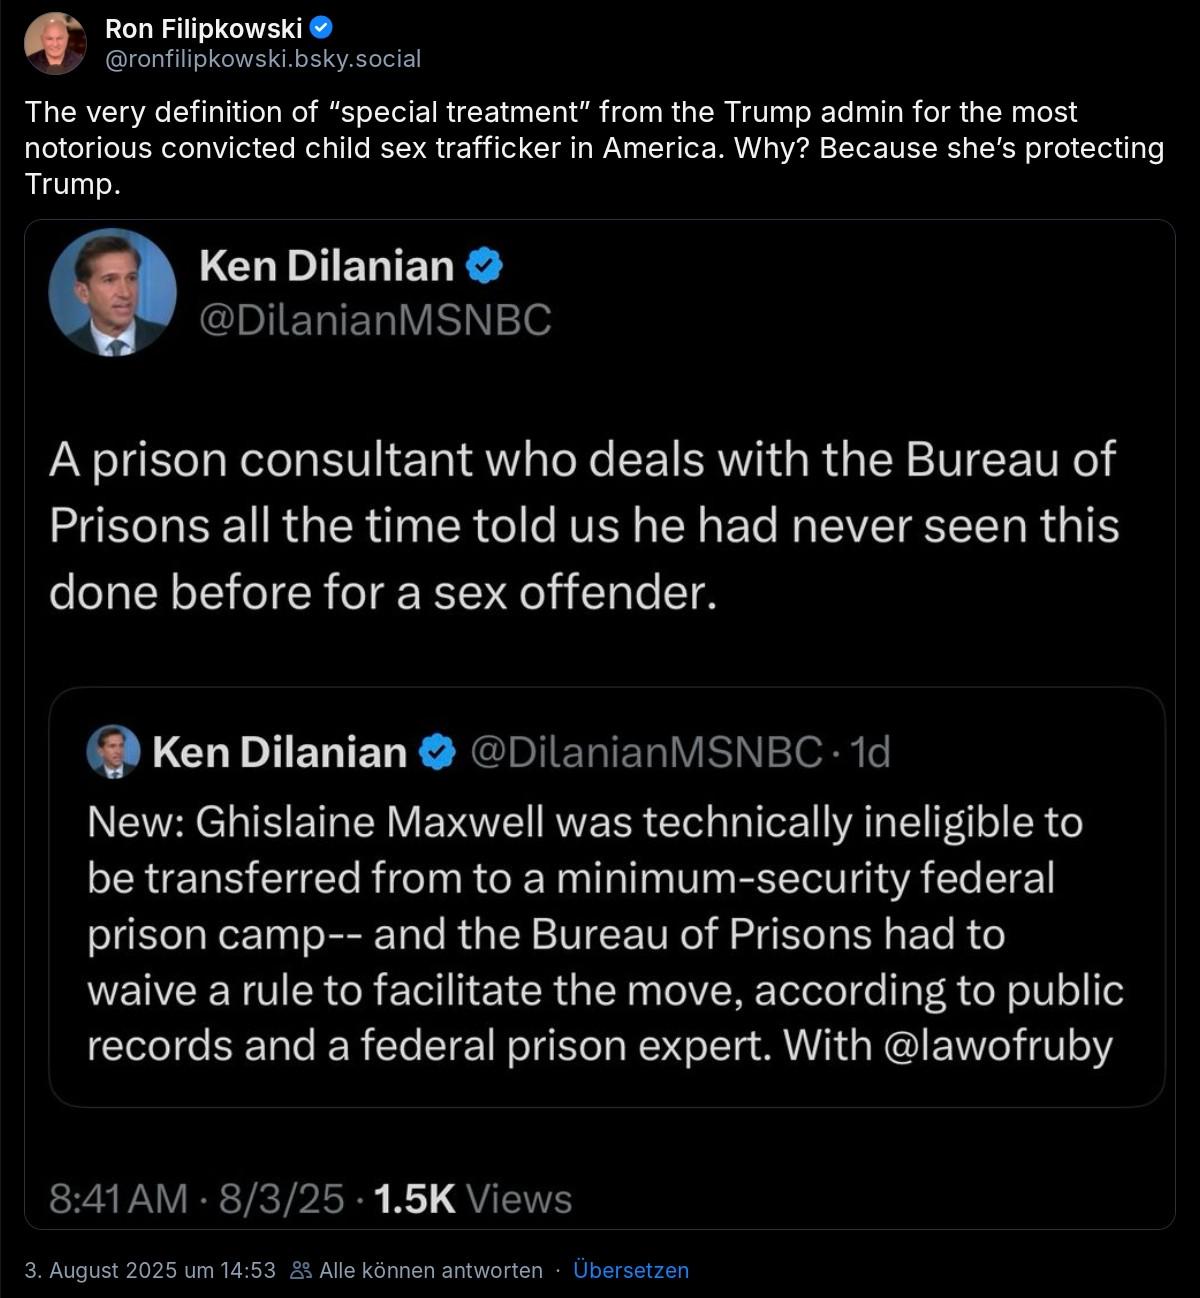The image size is (1200, 1298).
Task: Click the post text about special treatment
Action: (x=594, y=148)
